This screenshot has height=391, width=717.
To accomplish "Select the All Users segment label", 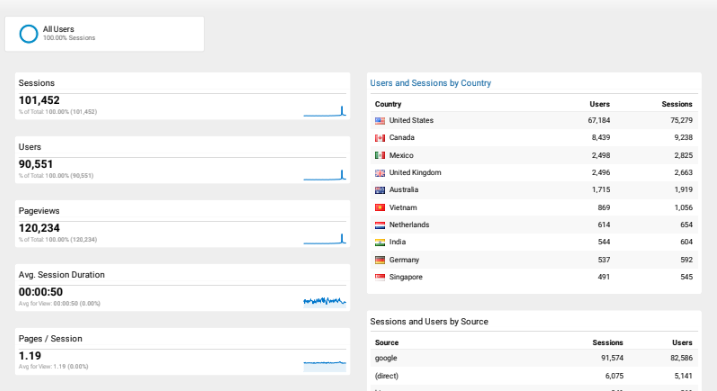I will [x=59, y=29].
